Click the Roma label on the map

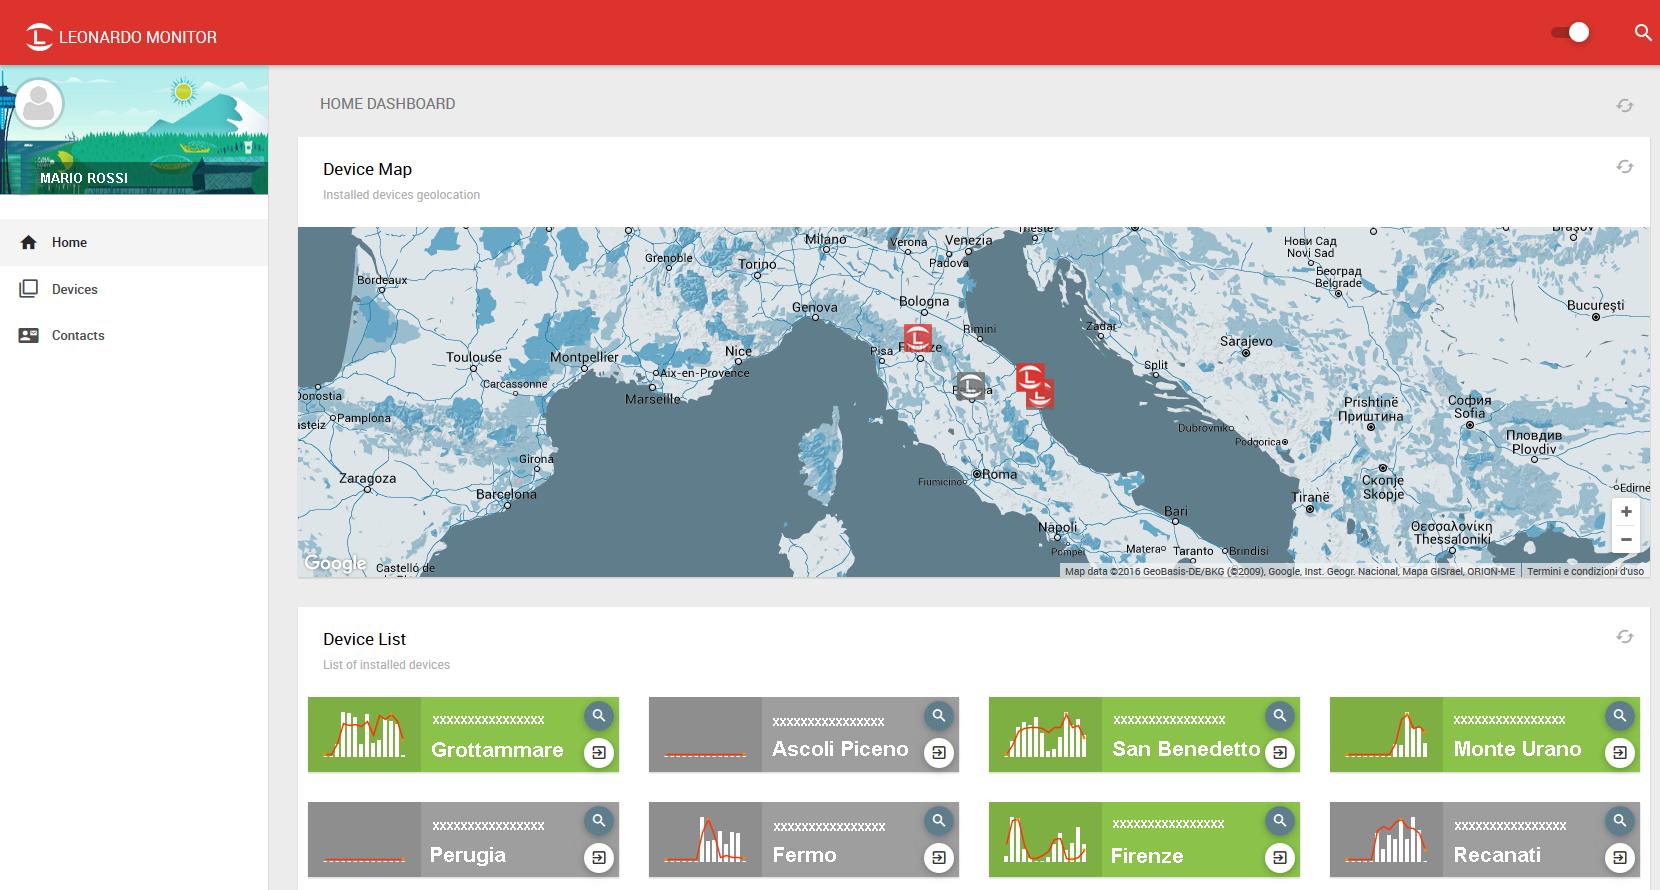(999, 474)
